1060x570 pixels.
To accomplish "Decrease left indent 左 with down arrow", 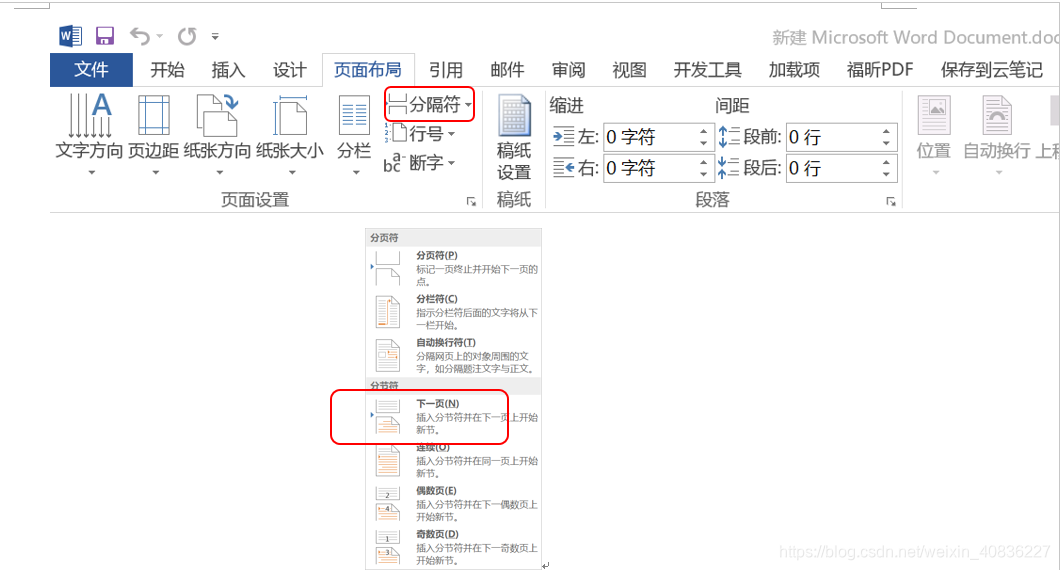I will pos(704,143).
